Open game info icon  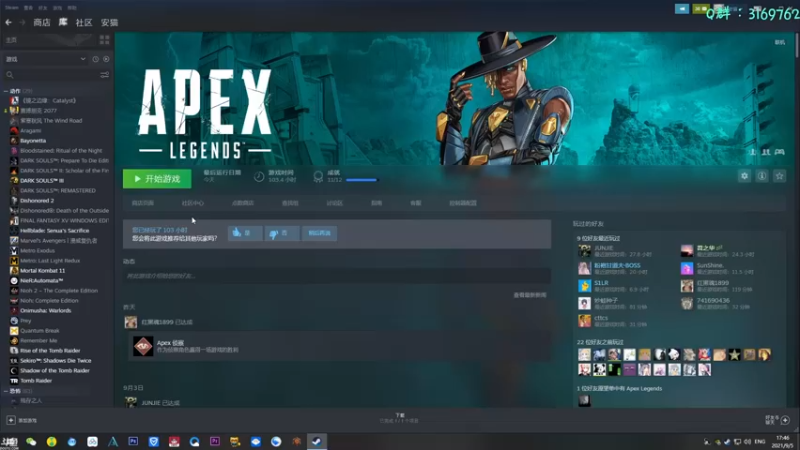coord(762,176)
